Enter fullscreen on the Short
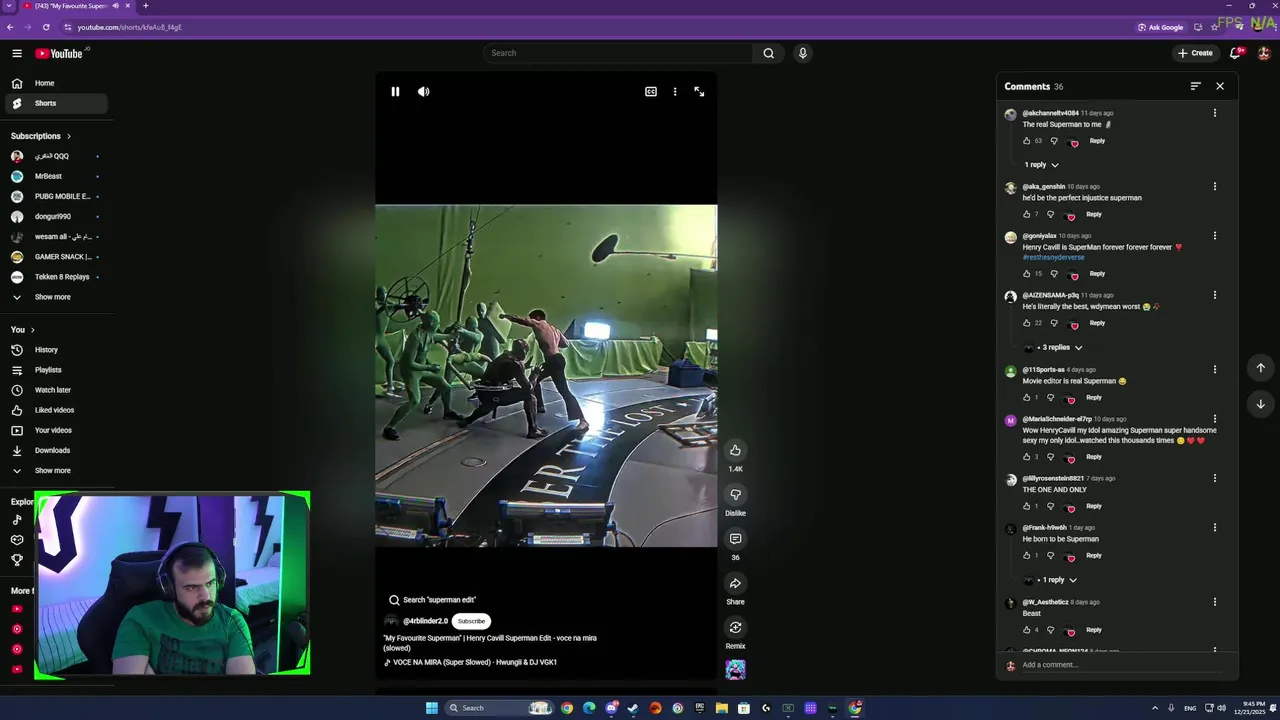1280x720 pixels. pyautogui.click(x=699, y=91)
